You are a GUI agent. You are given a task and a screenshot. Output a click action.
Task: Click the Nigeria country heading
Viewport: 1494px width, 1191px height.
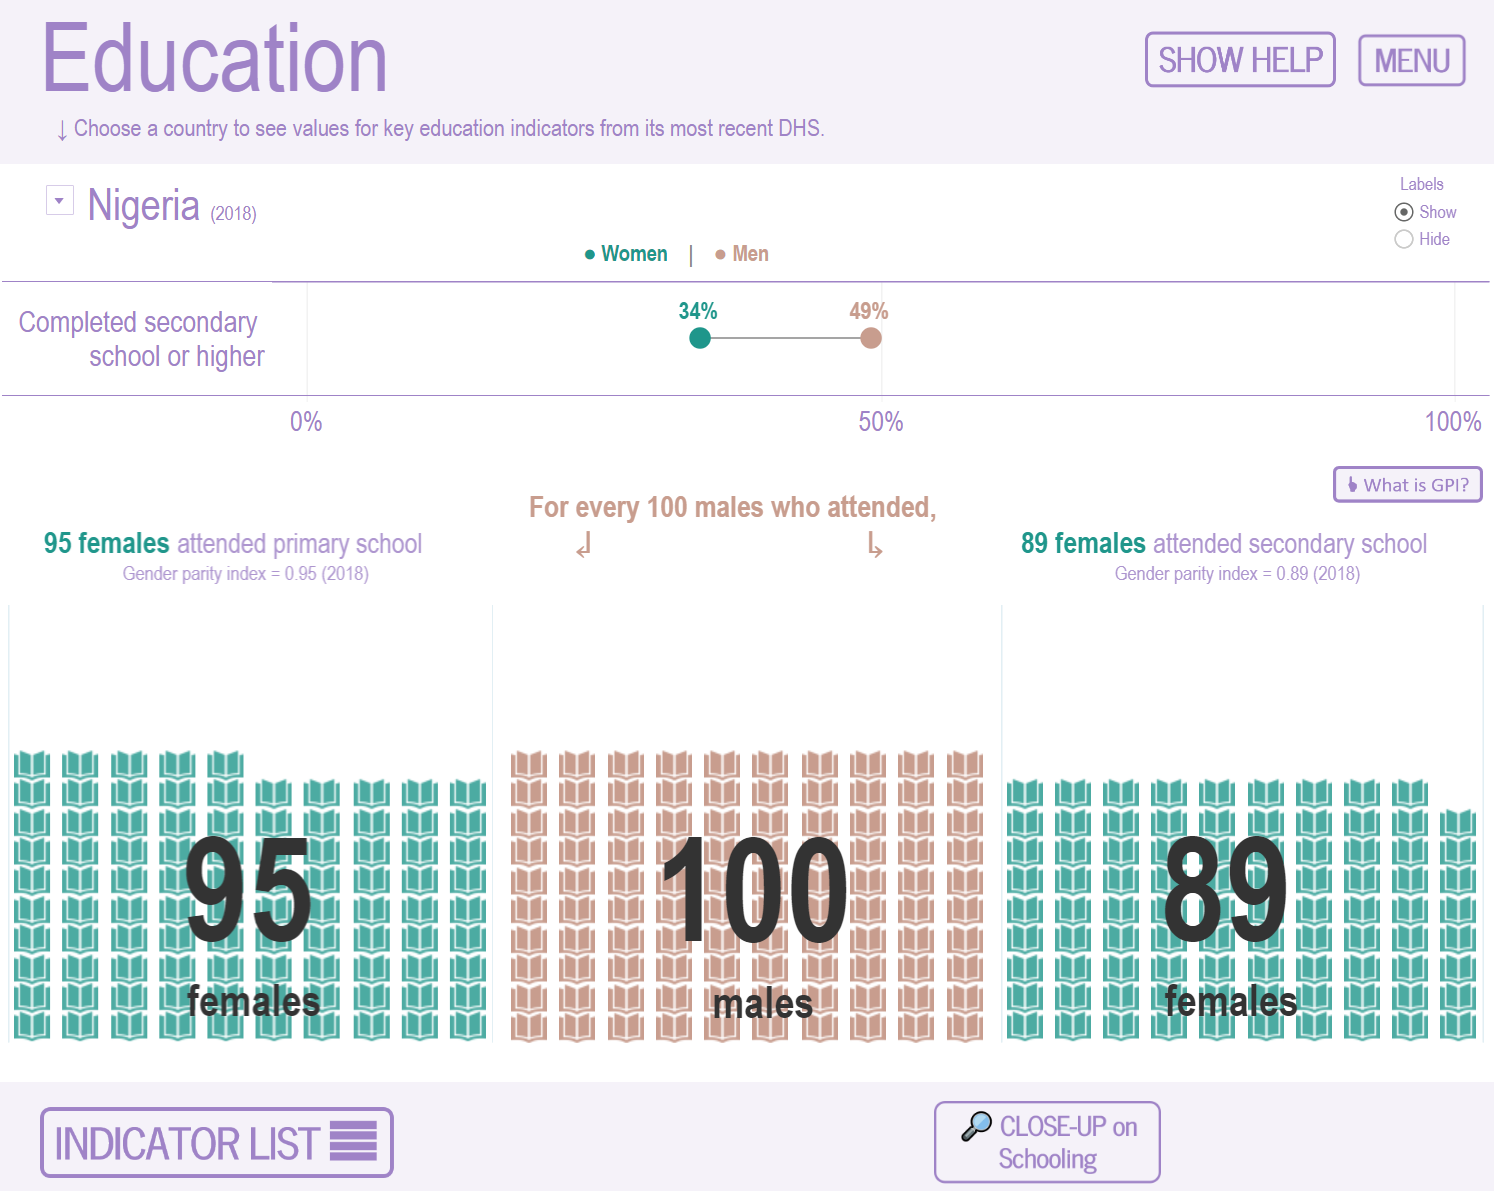144,206
